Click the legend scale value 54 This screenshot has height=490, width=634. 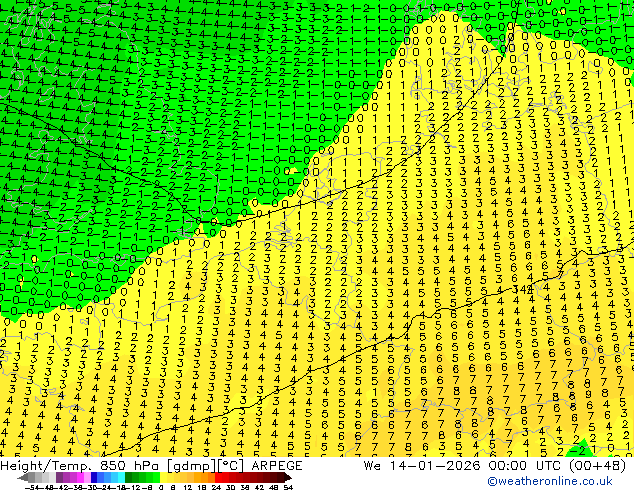click(x=288, y=487)
